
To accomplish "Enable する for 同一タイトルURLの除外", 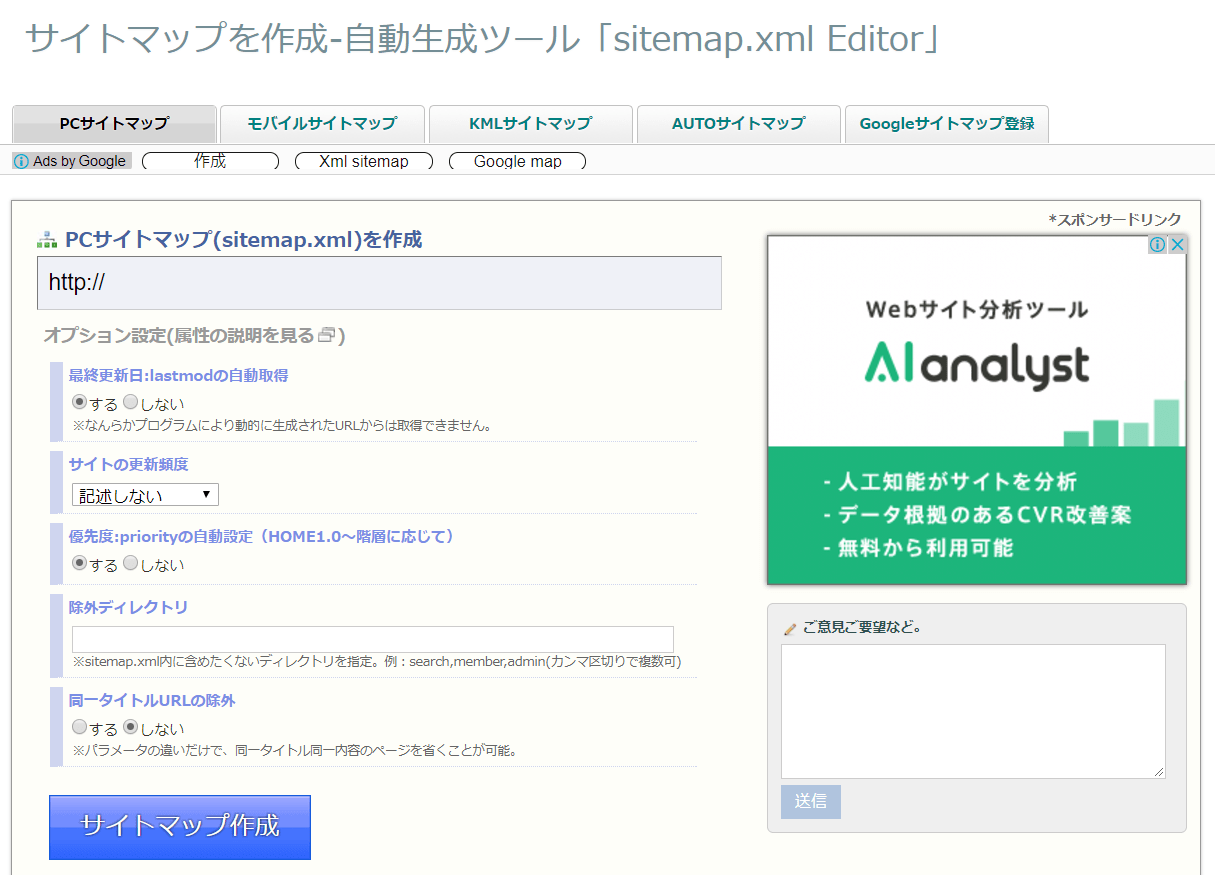I will coord(79,726).
